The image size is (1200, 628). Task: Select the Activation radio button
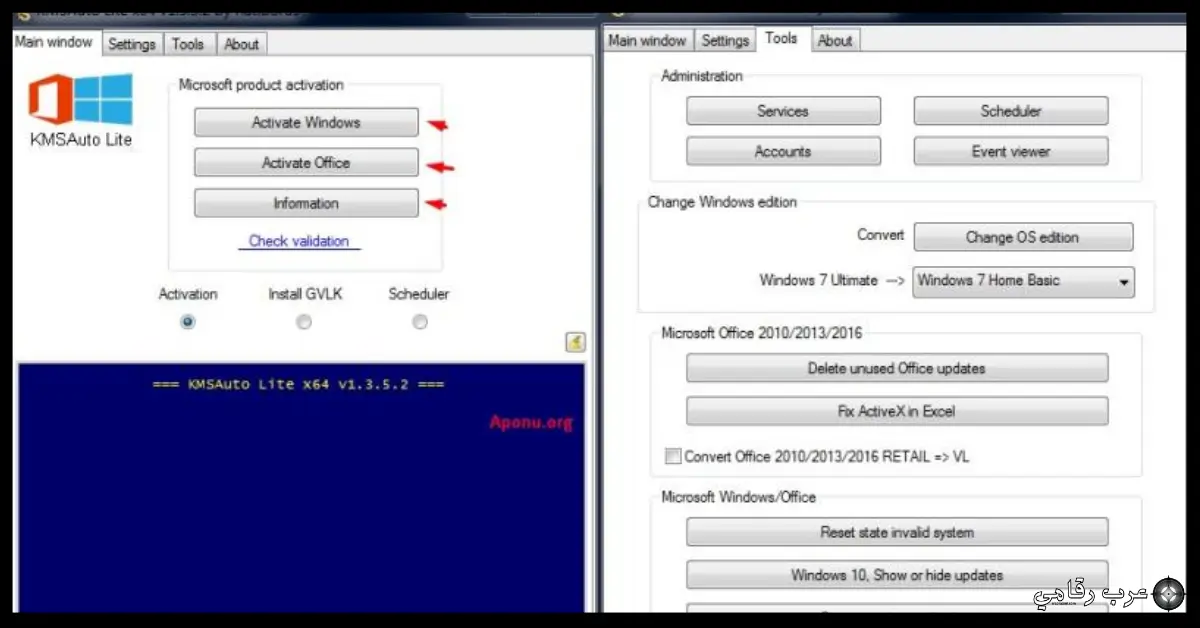(187, 322)
